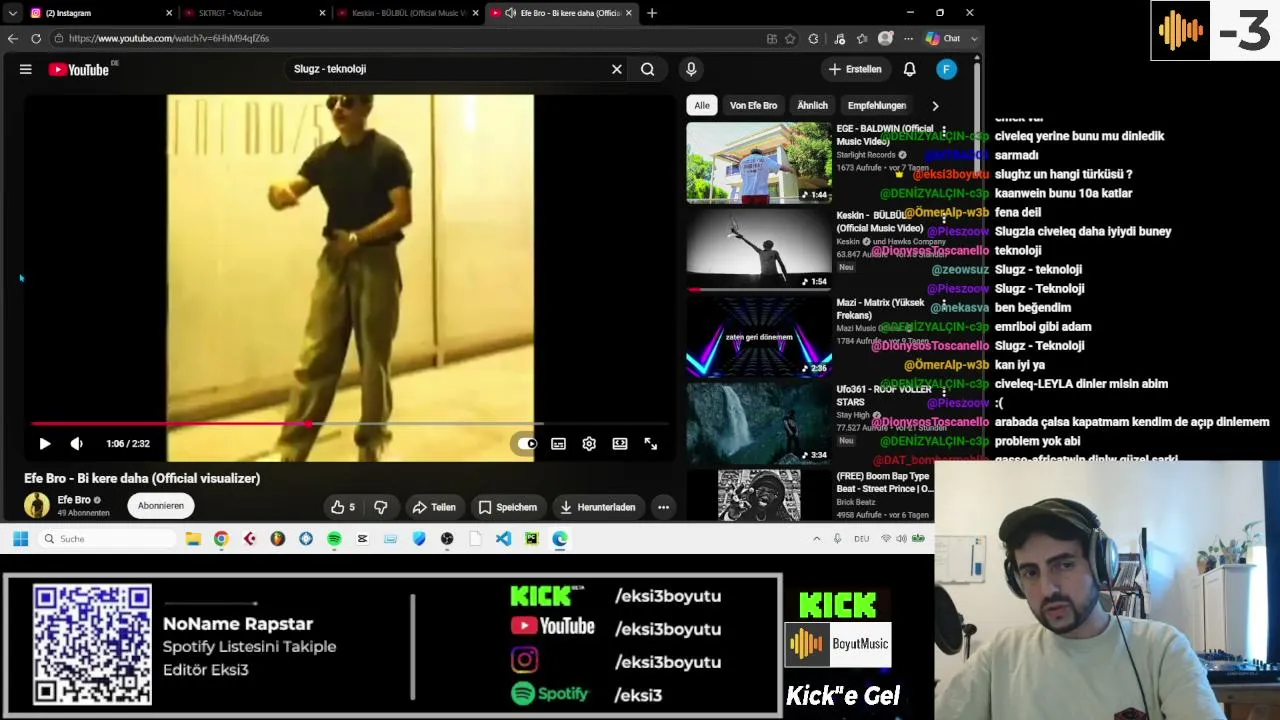The width and height of the screenshot is (1280, 720).
Task: Open the Mazi - Matrix video thumbnail
Action: [758, 336]
